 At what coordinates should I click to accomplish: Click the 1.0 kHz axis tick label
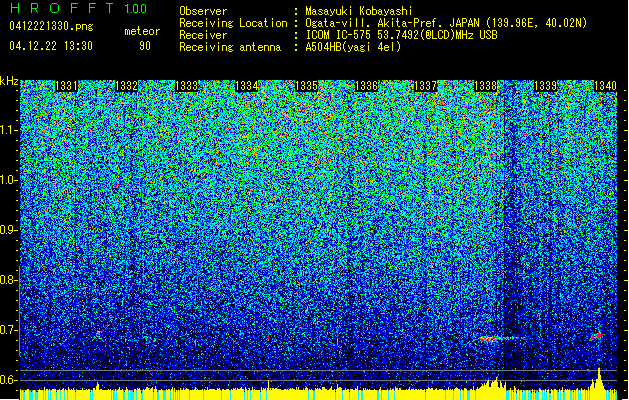pyautogui.click(x=8, y=180)
